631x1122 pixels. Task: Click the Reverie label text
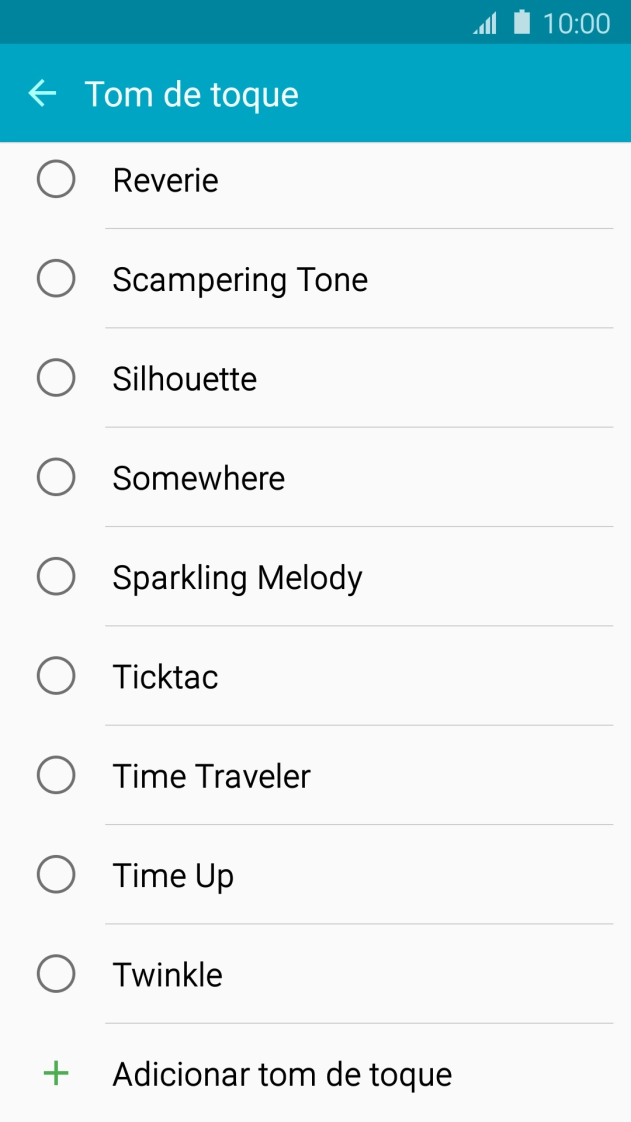tap(165, 180)
